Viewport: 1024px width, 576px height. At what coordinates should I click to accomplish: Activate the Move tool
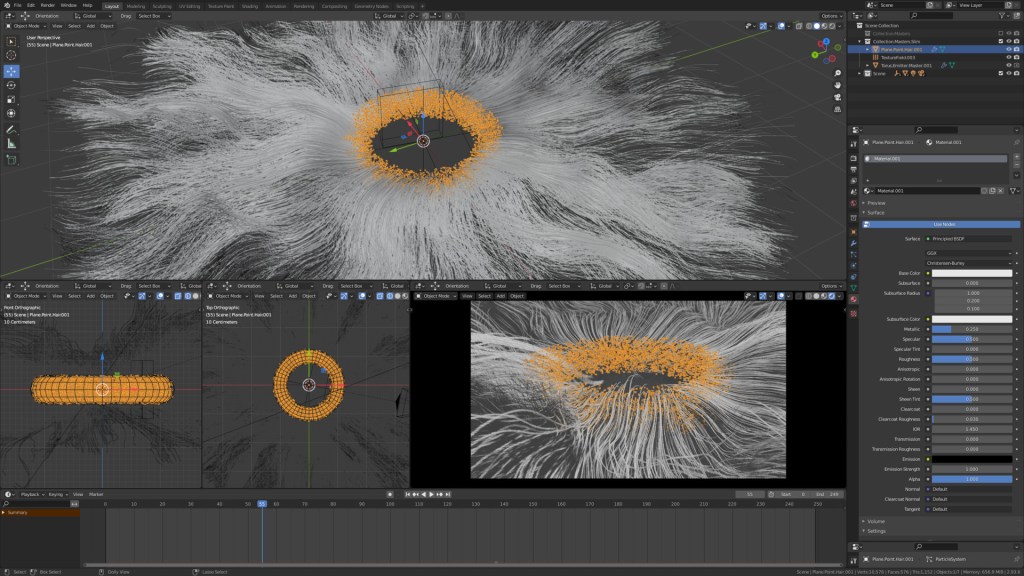[x=11, y=71]
